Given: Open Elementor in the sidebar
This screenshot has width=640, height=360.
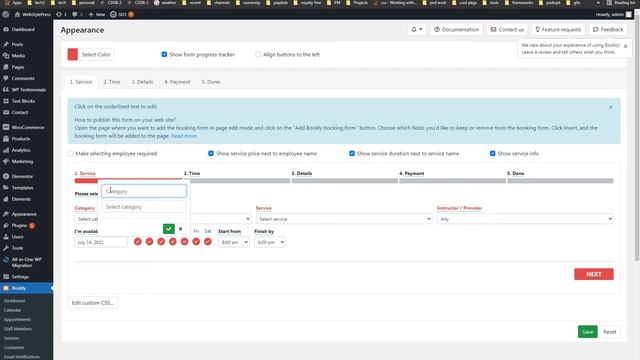Looking at the screenshot, I should 22,176.
